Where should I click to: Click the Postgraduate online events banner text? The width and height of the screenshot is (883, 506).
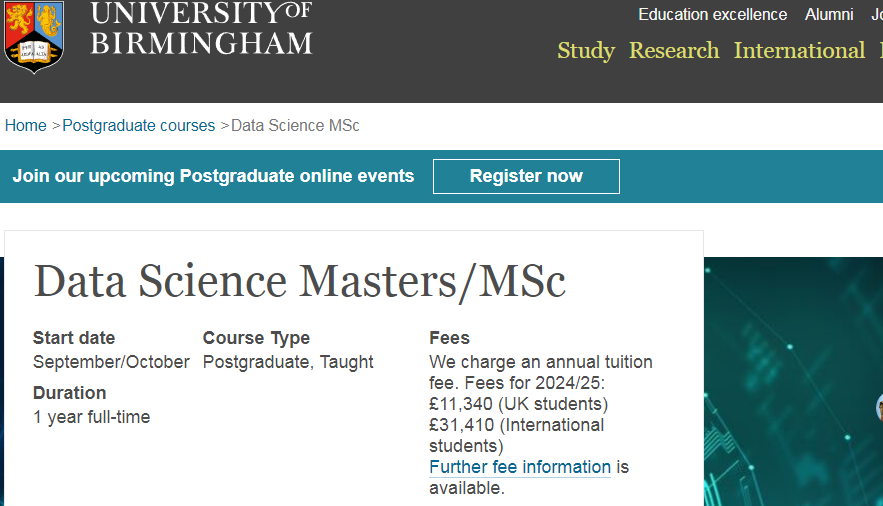pos(213,176)
